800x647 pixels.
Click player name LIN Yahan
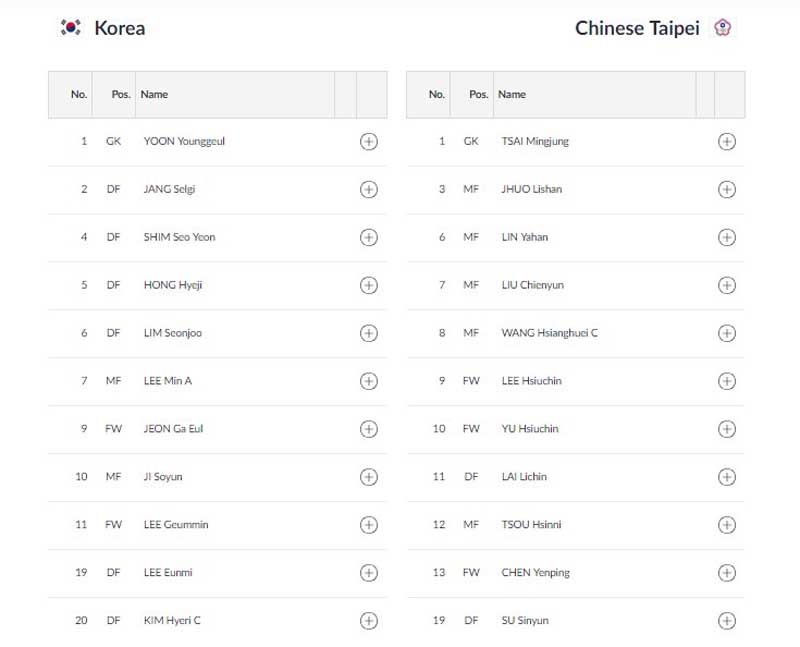pyautogui.click(x=524, y=237)
